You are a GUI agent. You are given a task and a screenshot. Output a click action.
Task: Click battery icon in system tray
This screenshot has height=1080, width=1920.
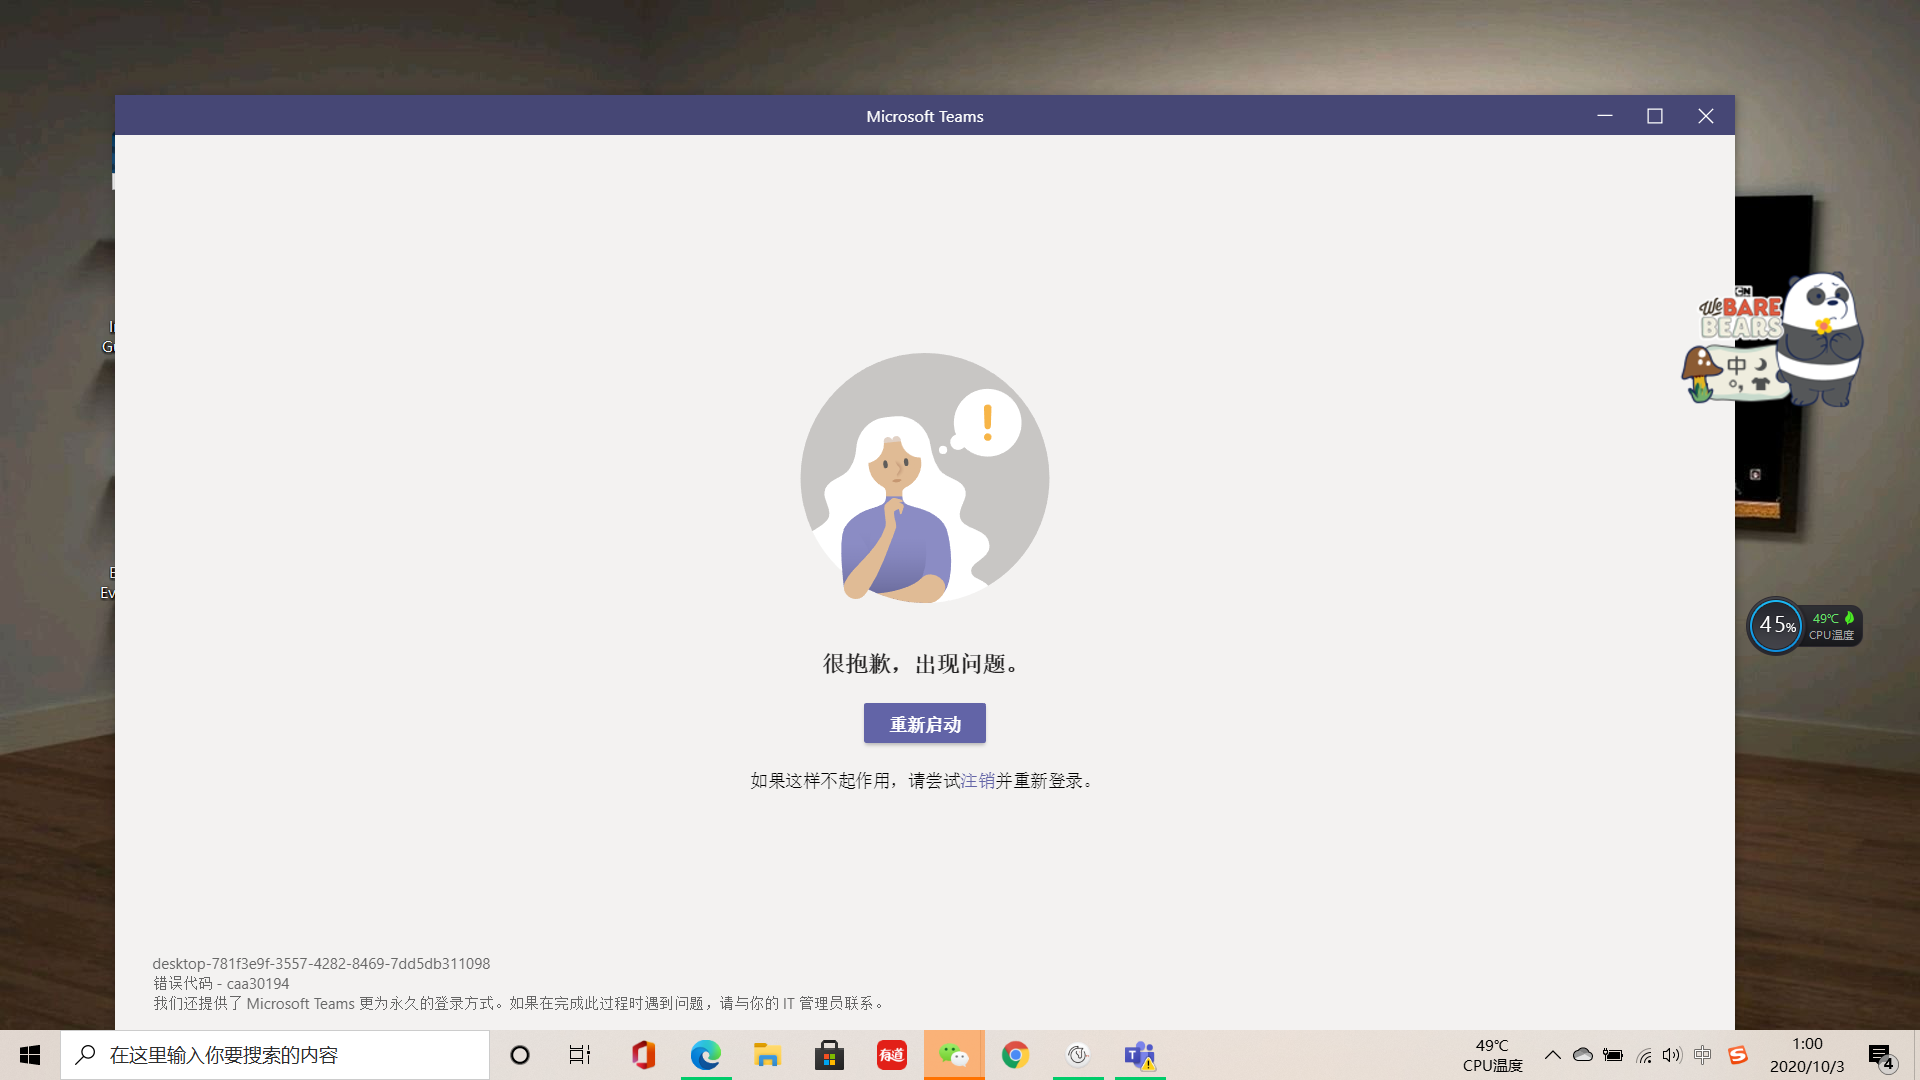(1613, 1055)
